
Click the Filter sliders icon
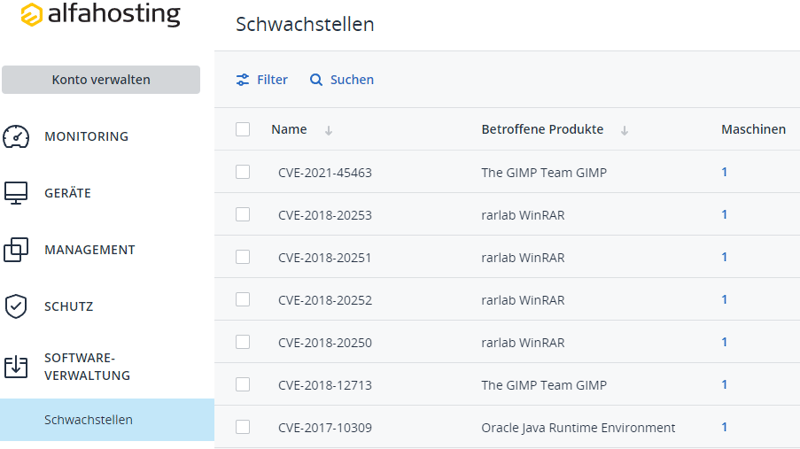pos(243,80)
